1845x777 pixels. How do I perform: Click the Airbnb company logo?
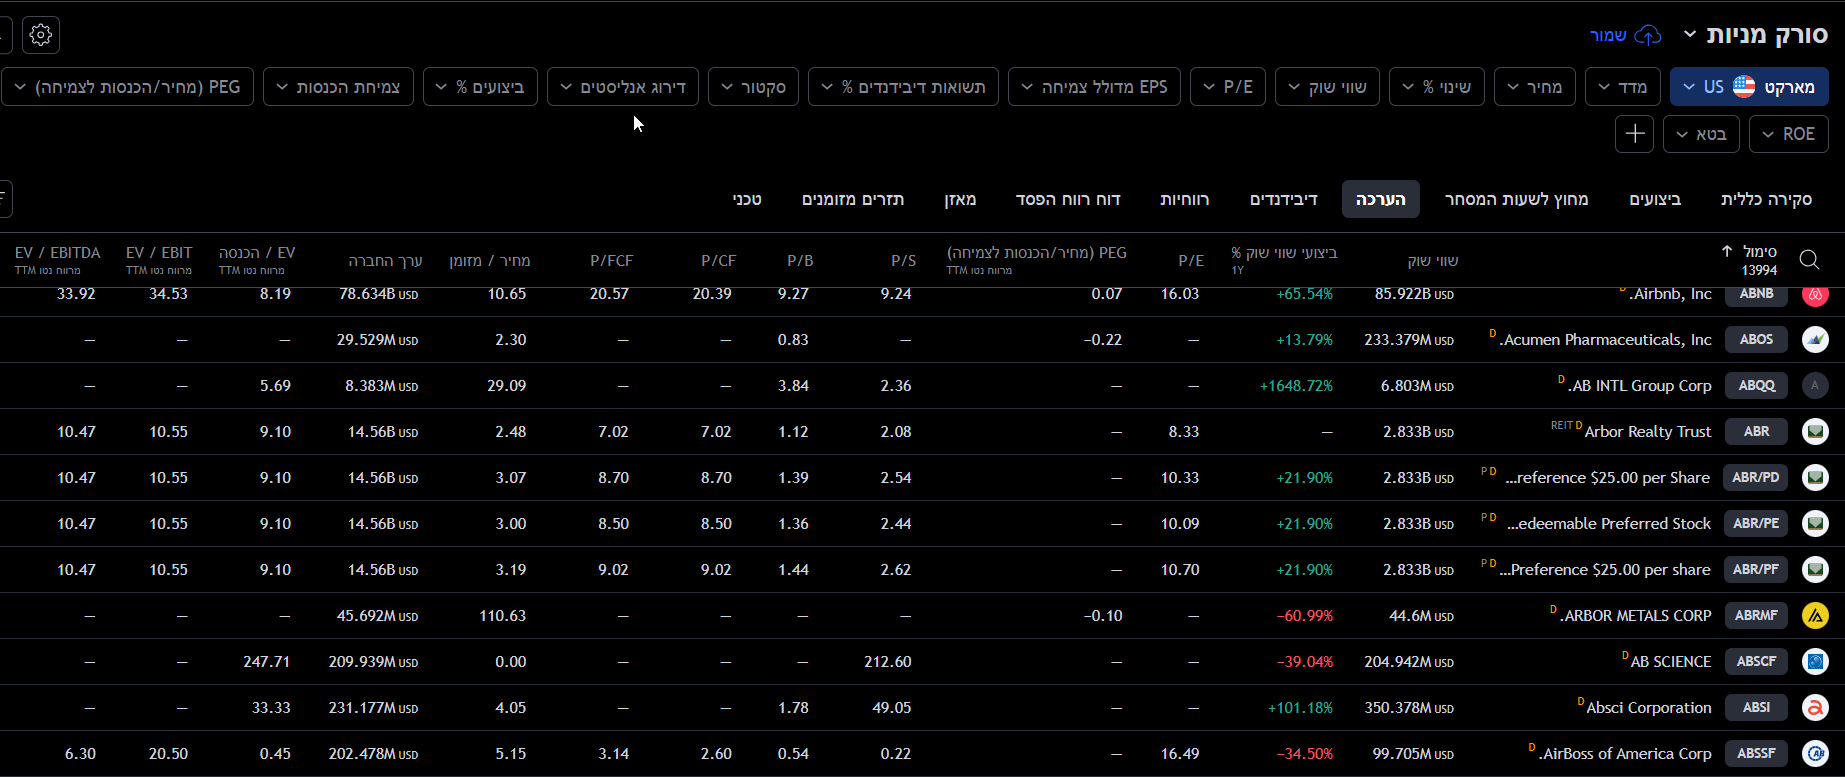tap(1815, 294)
